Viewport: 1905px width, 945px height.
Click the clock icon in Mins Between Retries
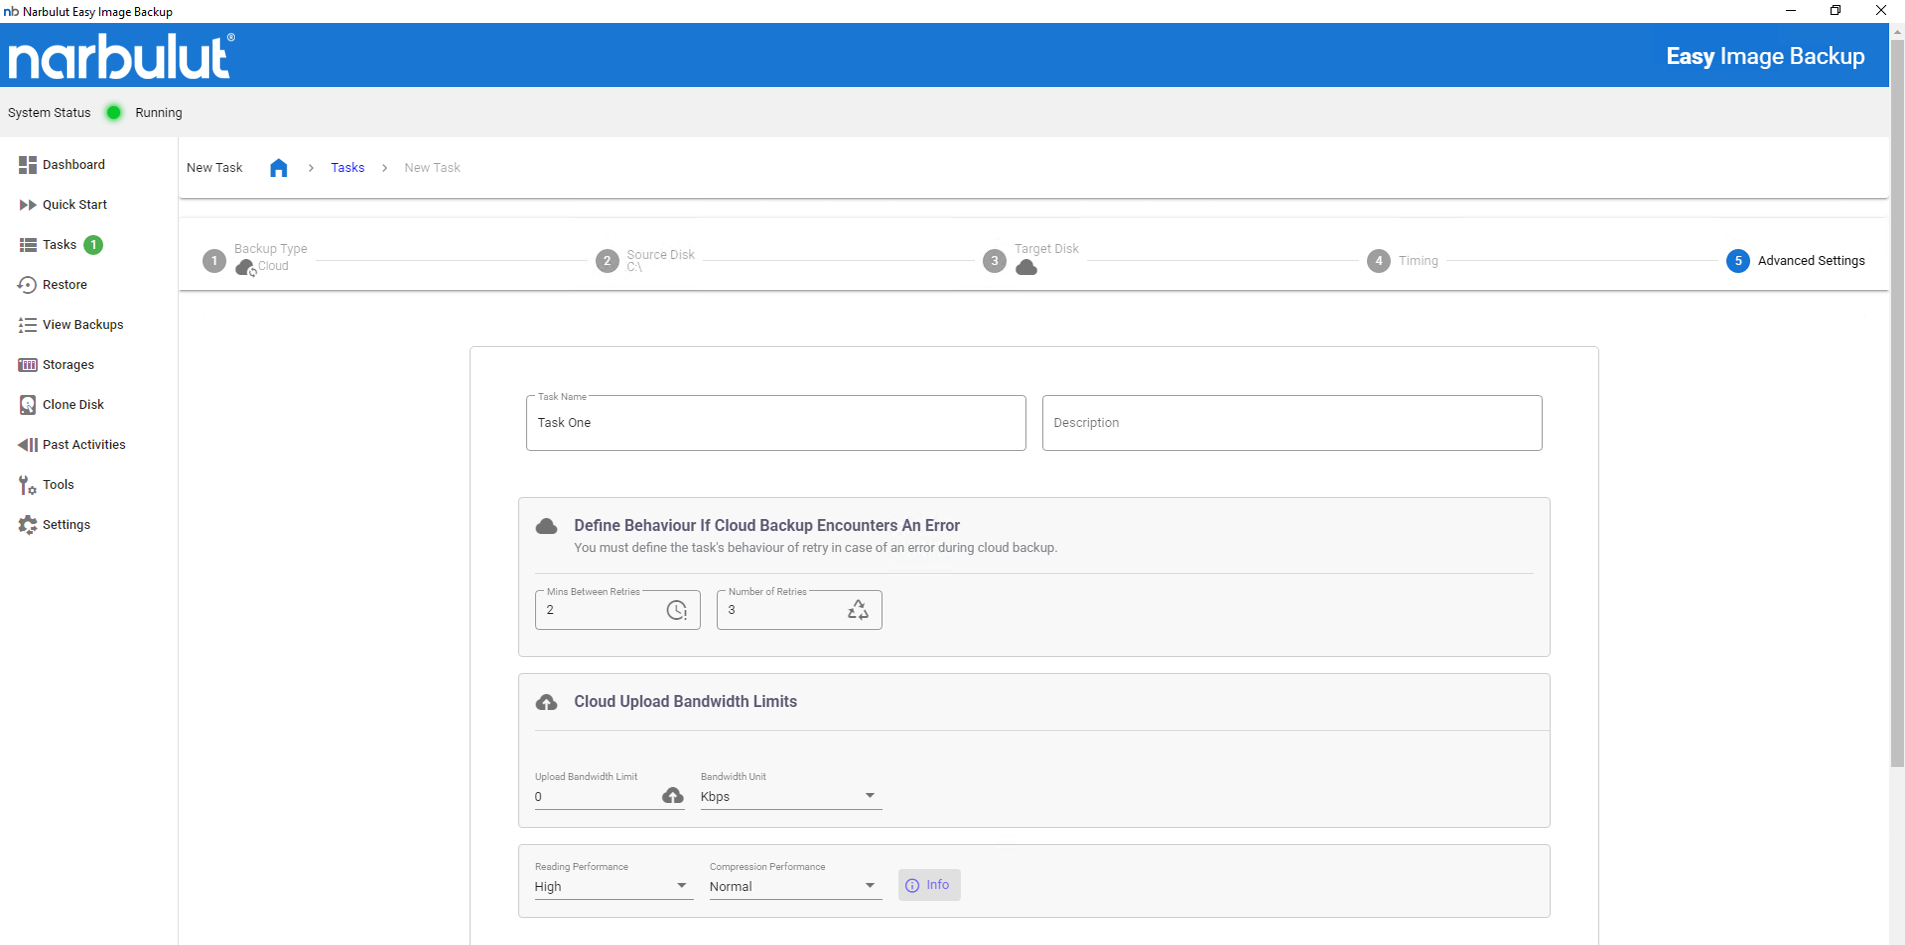coord(677,610)
